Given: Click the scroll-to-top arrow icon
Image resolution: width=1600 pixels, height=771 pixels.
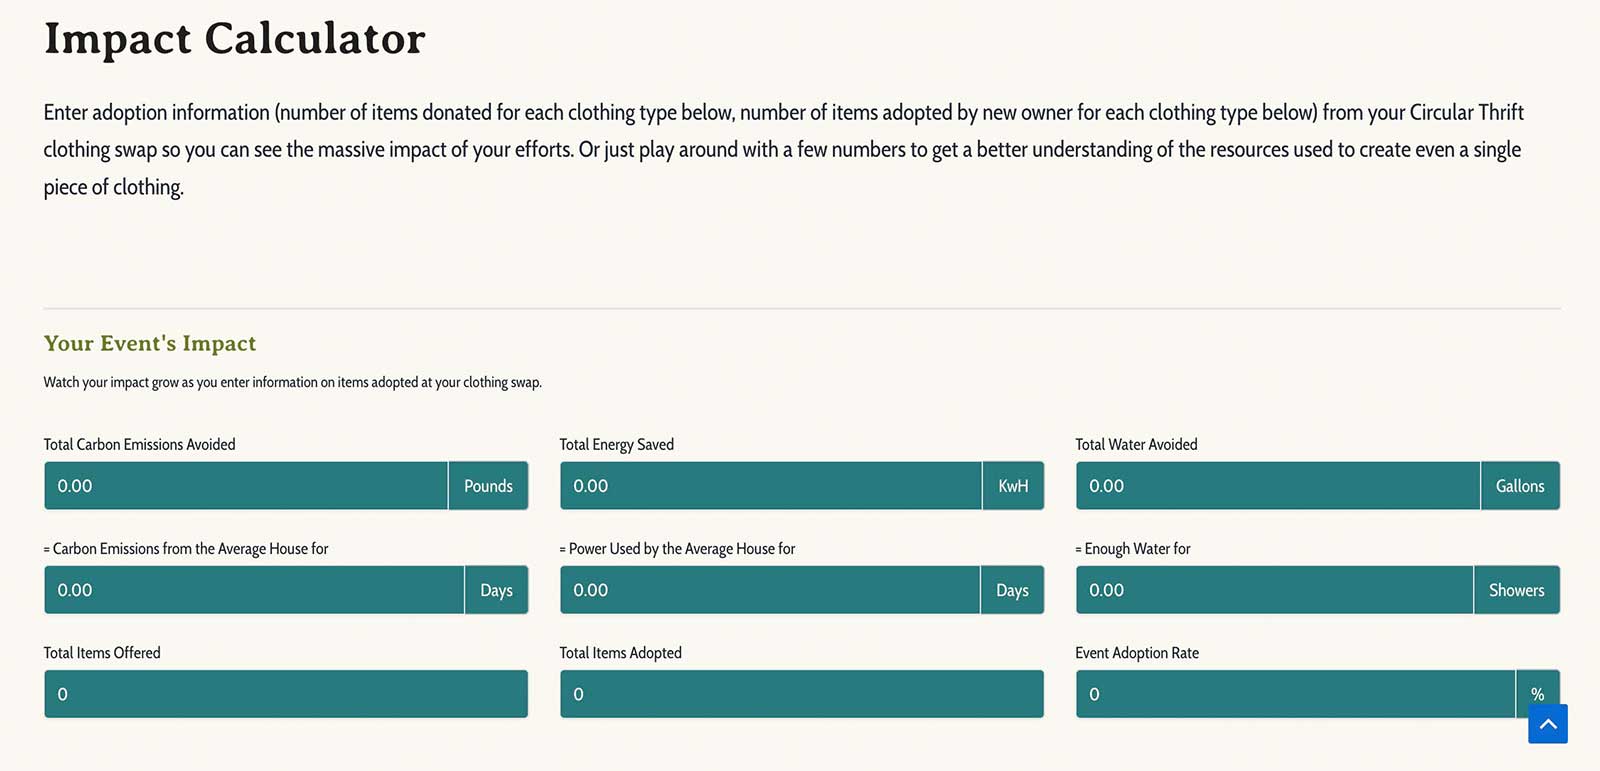Looking at the screenshot, I should click(1547, 724).
